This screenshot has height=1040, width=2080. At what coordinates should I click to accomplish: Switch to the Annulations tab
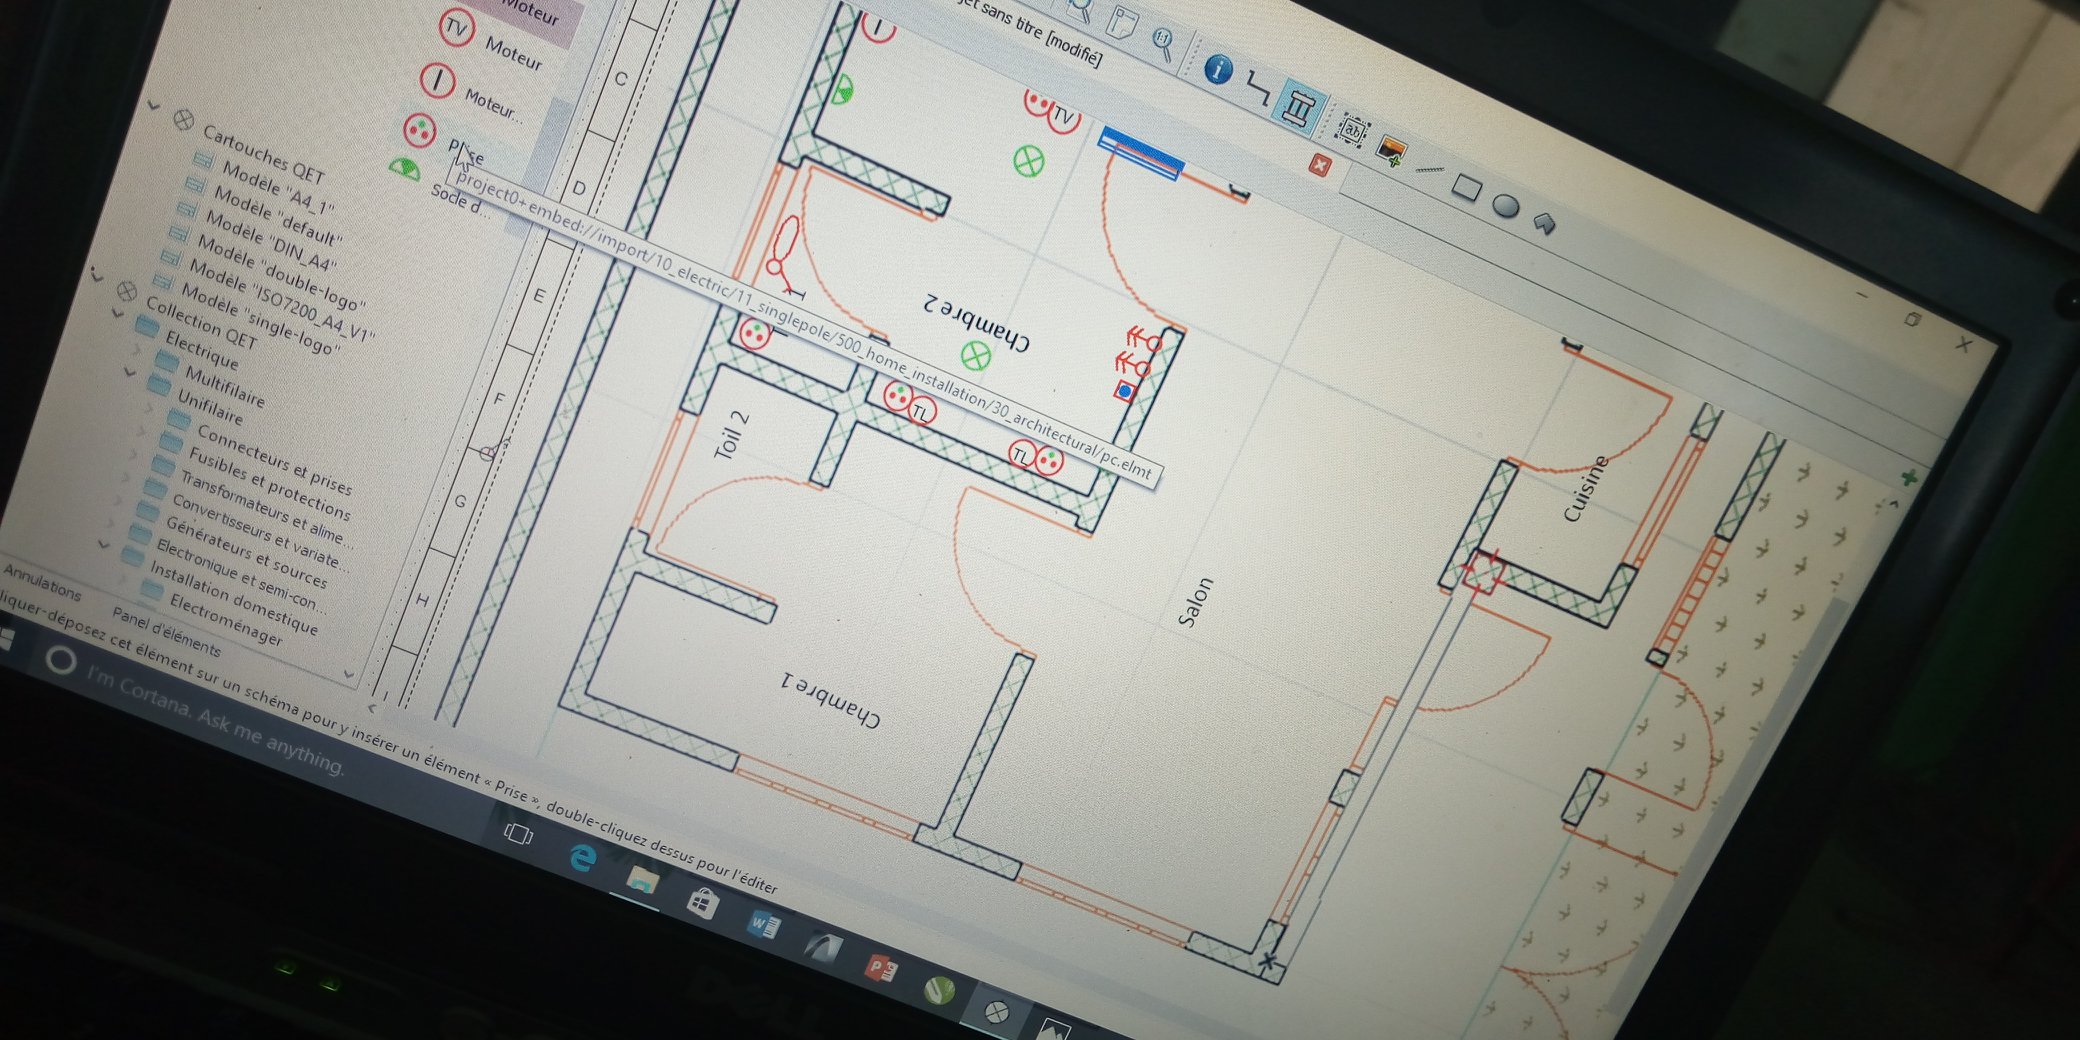(41, 580)
